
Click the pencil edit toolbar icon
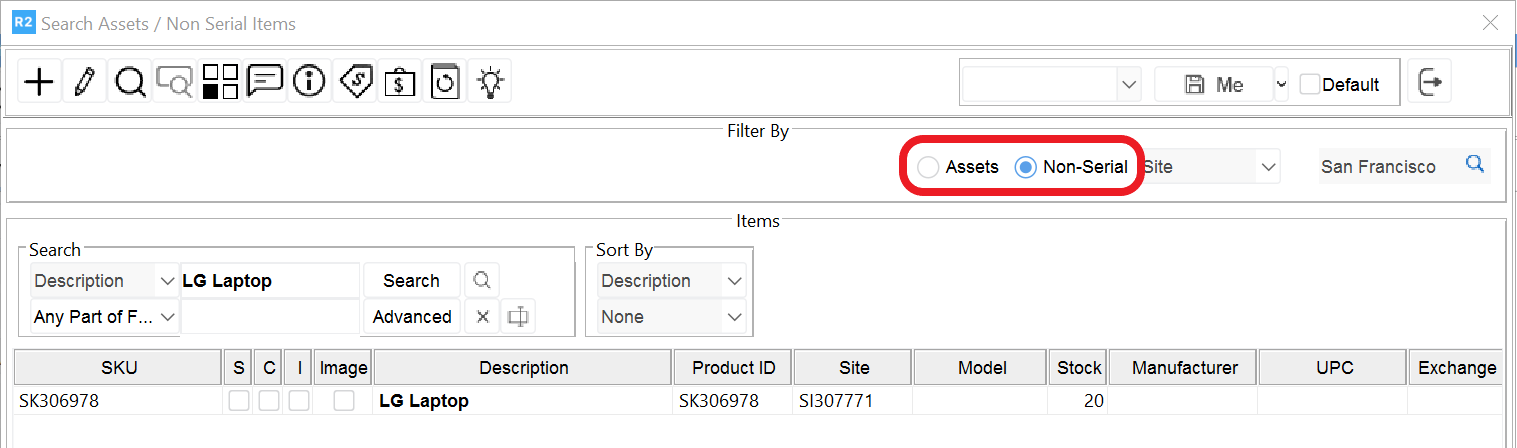coord(85,82)
